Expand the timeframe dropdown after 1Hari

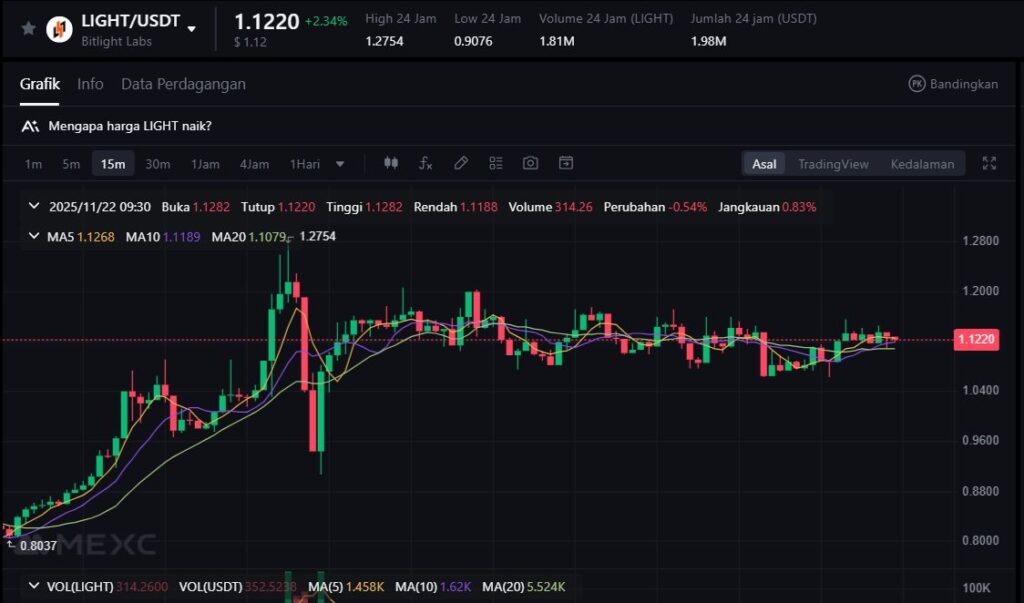point(340,164)
